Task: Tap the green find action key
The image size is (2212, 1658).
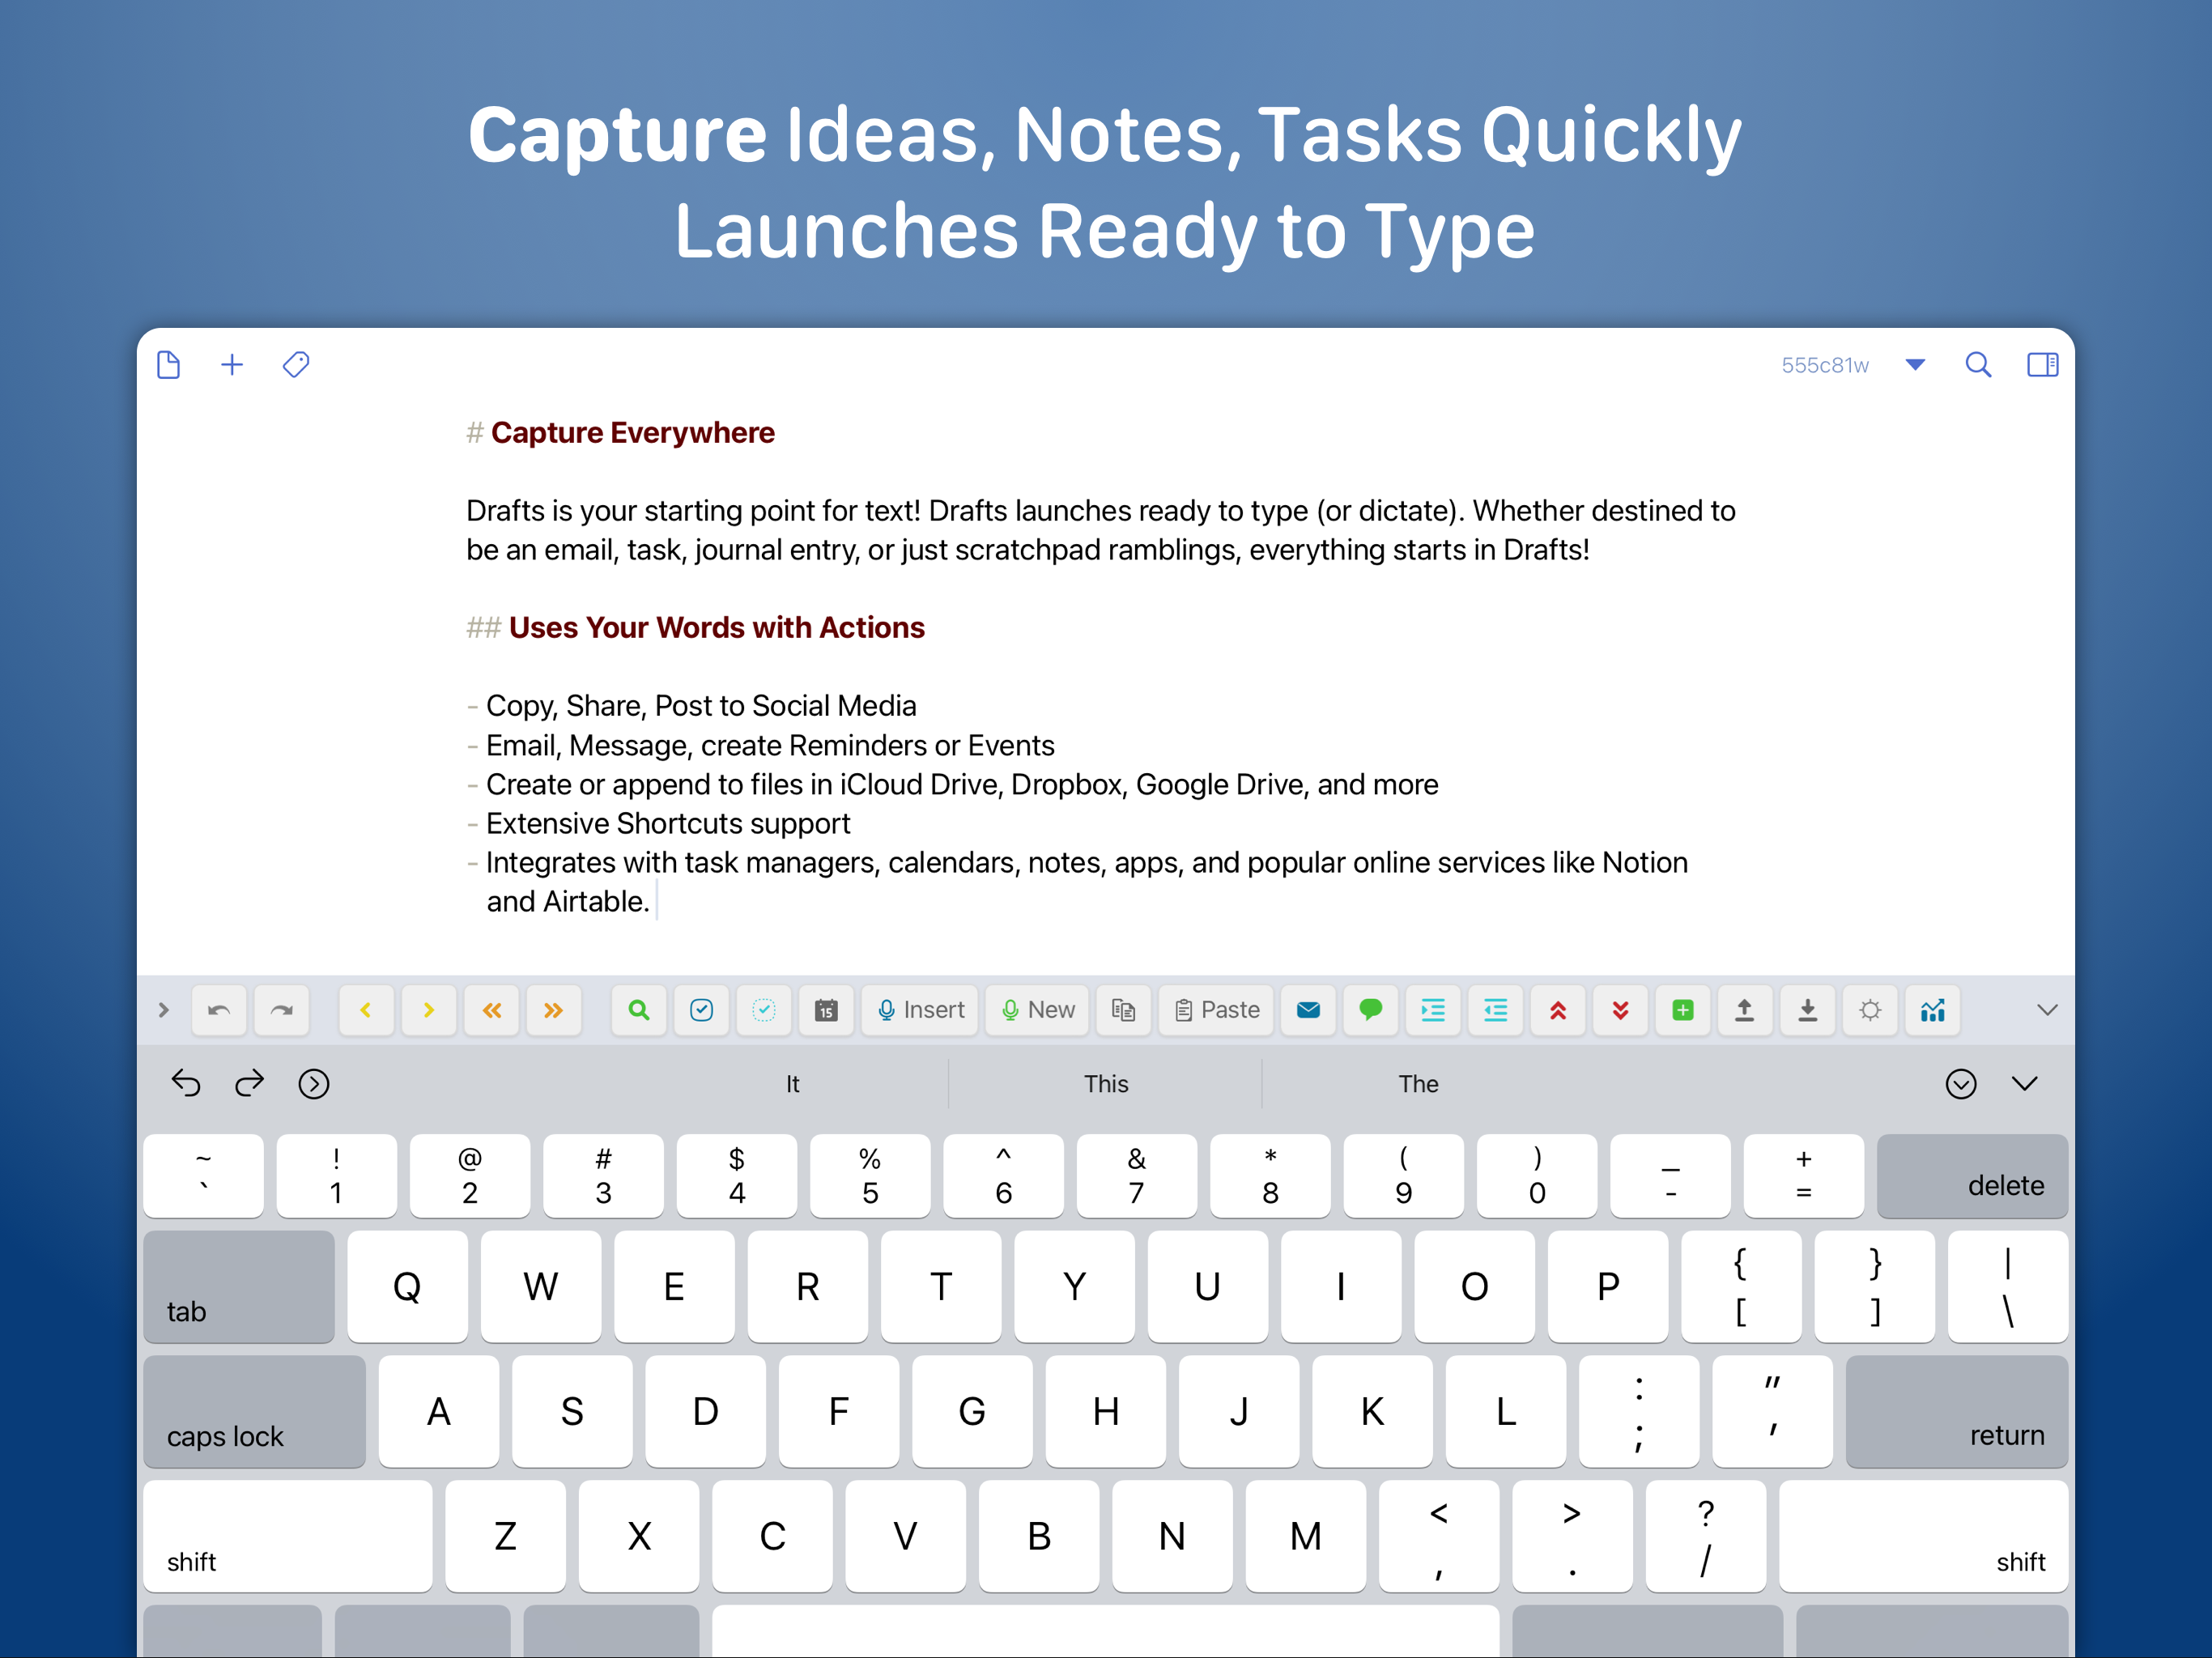Action: (x=638, y=1010)
